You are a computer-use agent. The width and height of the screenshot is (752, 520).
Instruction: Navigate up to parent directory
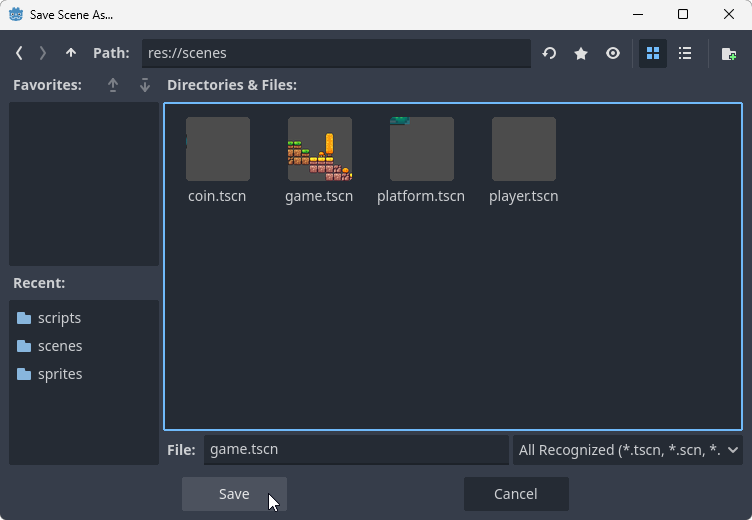click(x=70, y=53)
